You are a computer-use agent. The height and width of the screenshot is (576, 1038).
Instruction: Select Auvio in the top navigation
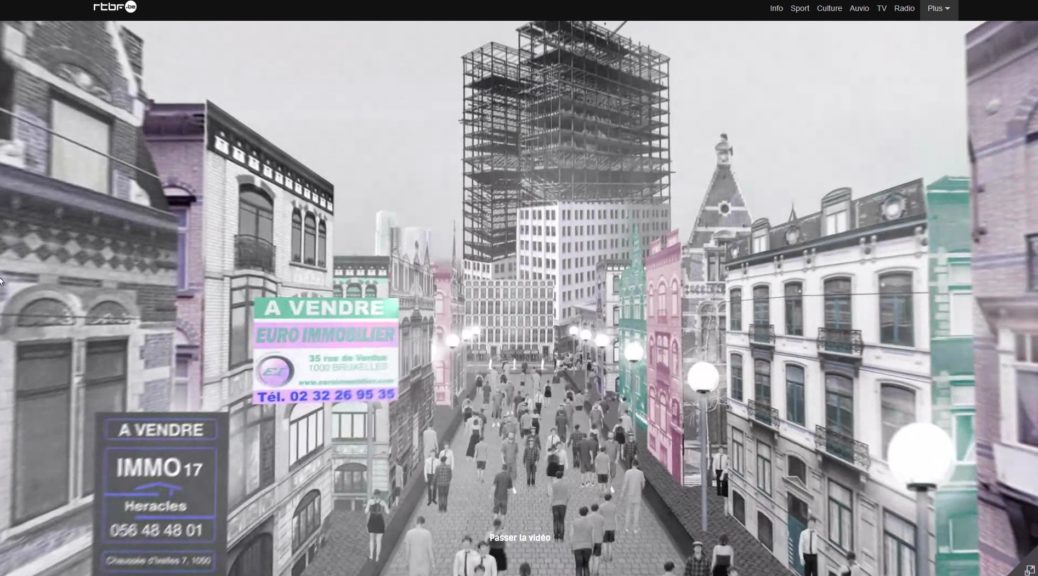859,9
